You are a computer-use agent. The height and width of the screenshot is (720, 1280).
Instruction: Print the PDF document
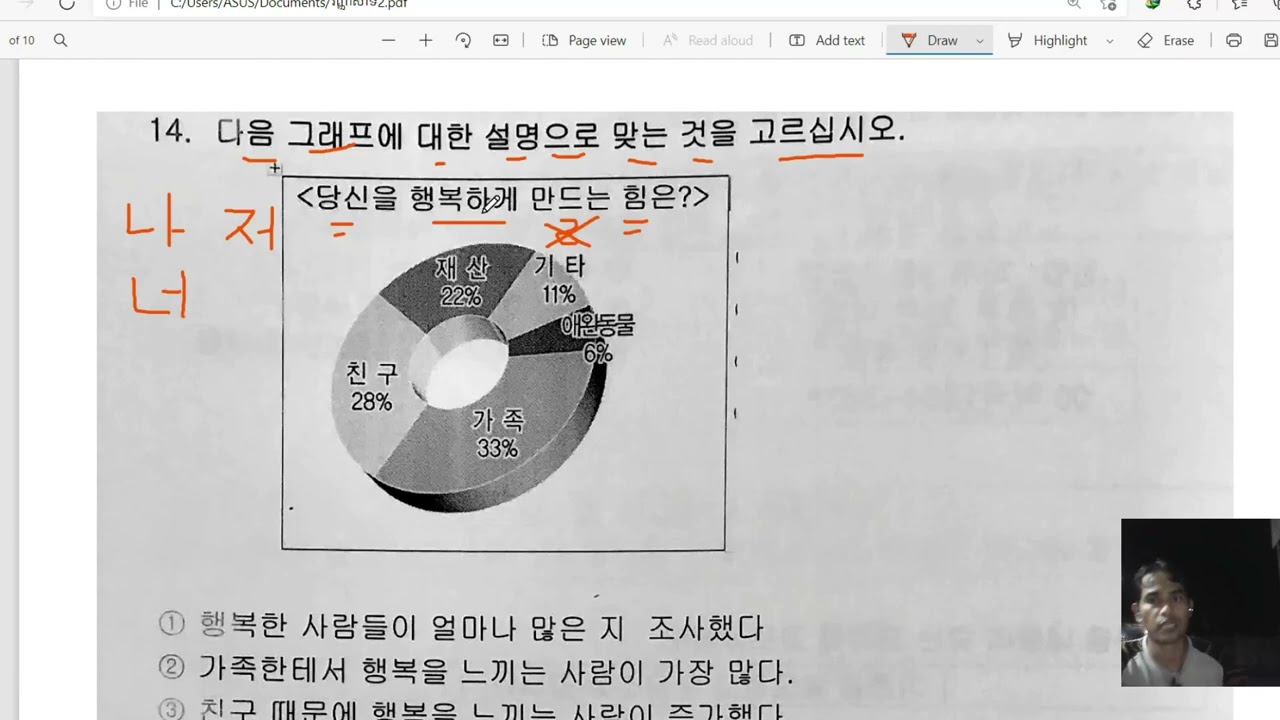[1234, 40]
